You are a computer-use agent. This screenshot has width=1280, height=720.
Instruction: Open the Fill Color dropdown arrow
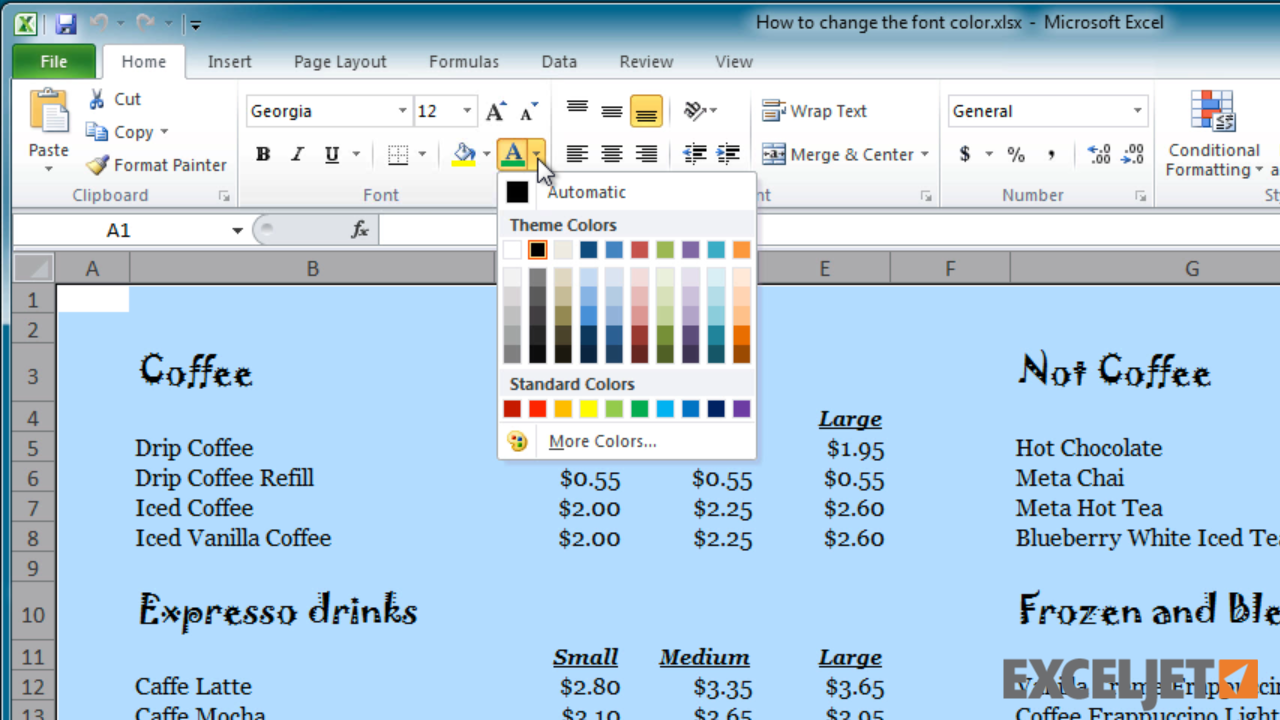tap(487, 154)
